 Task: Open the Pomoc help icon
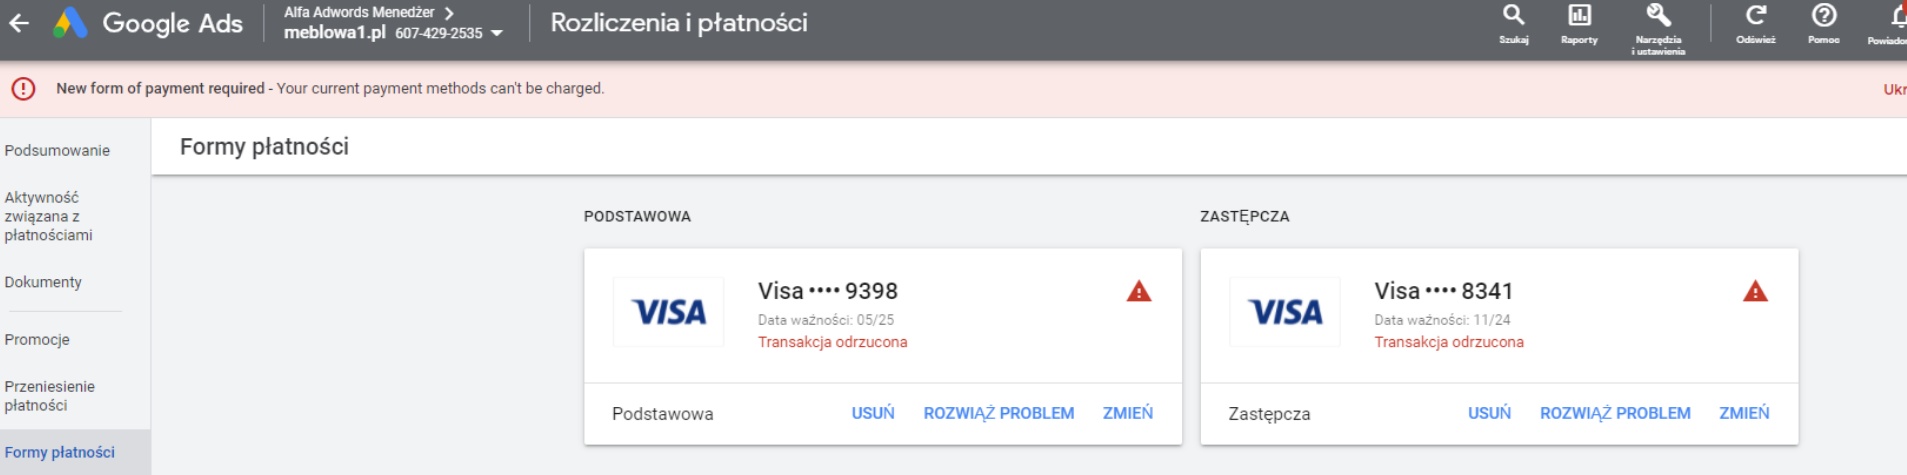(1823, 17)
